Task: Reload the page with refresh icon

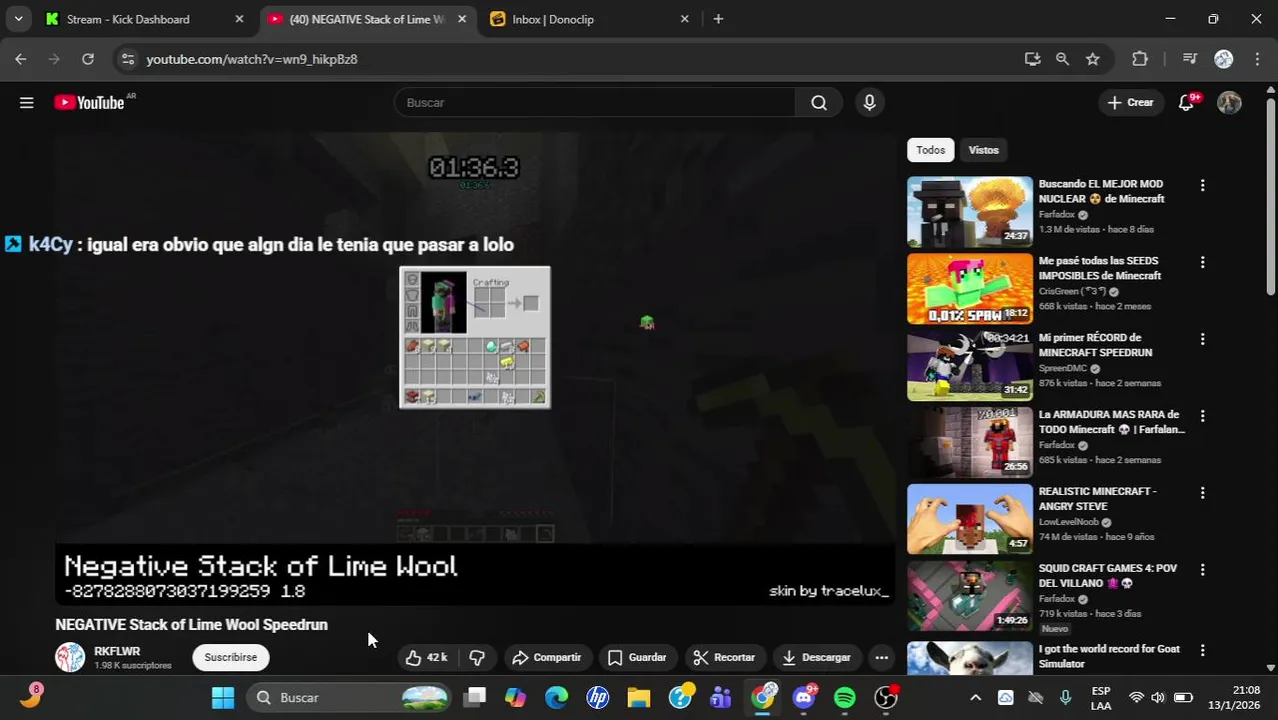Action: [x=88, y=59]
